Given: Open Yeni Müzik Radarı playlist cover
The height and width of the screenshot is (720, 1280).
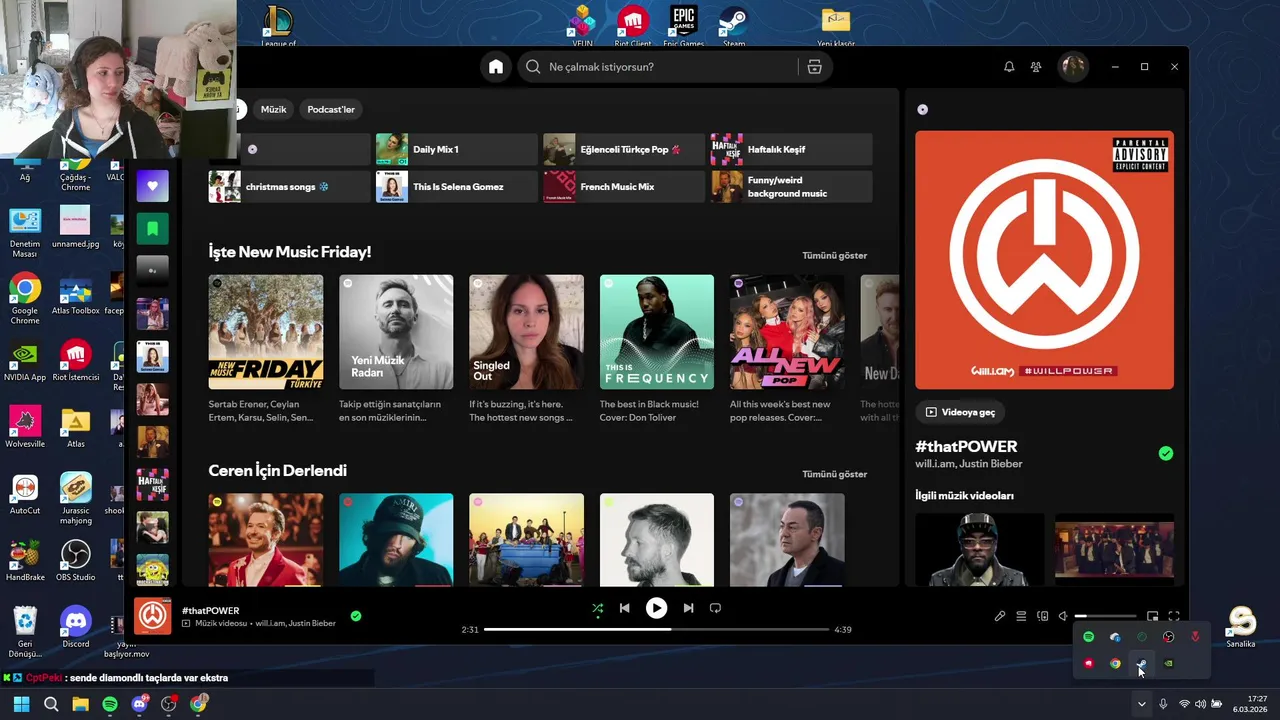Looking at the screenshot, I should coord(396,332).
